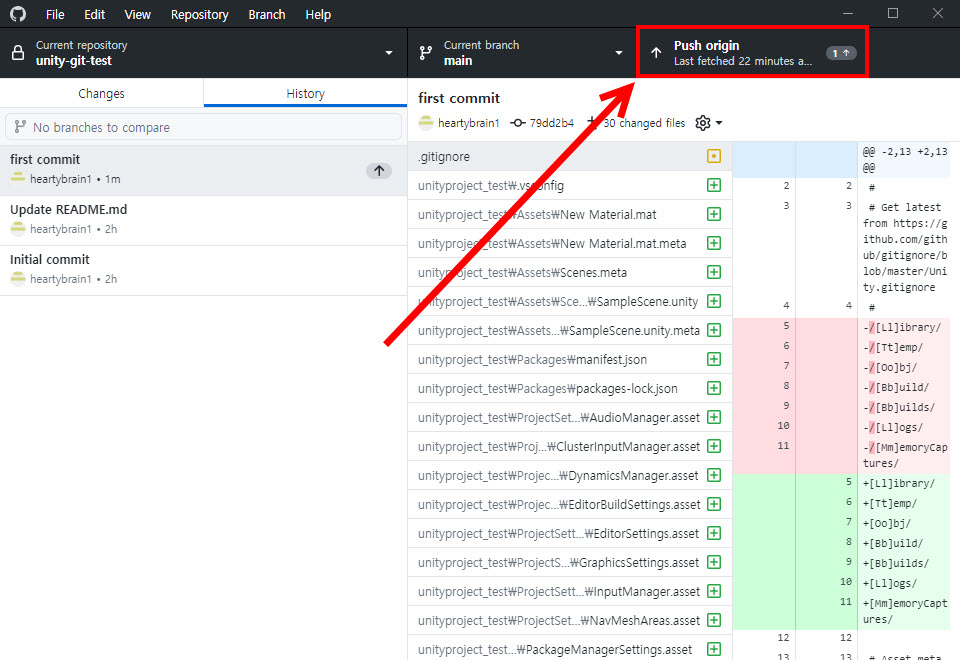
Task: Click the commit hash 79dd2b4
Action: [552, 123]
